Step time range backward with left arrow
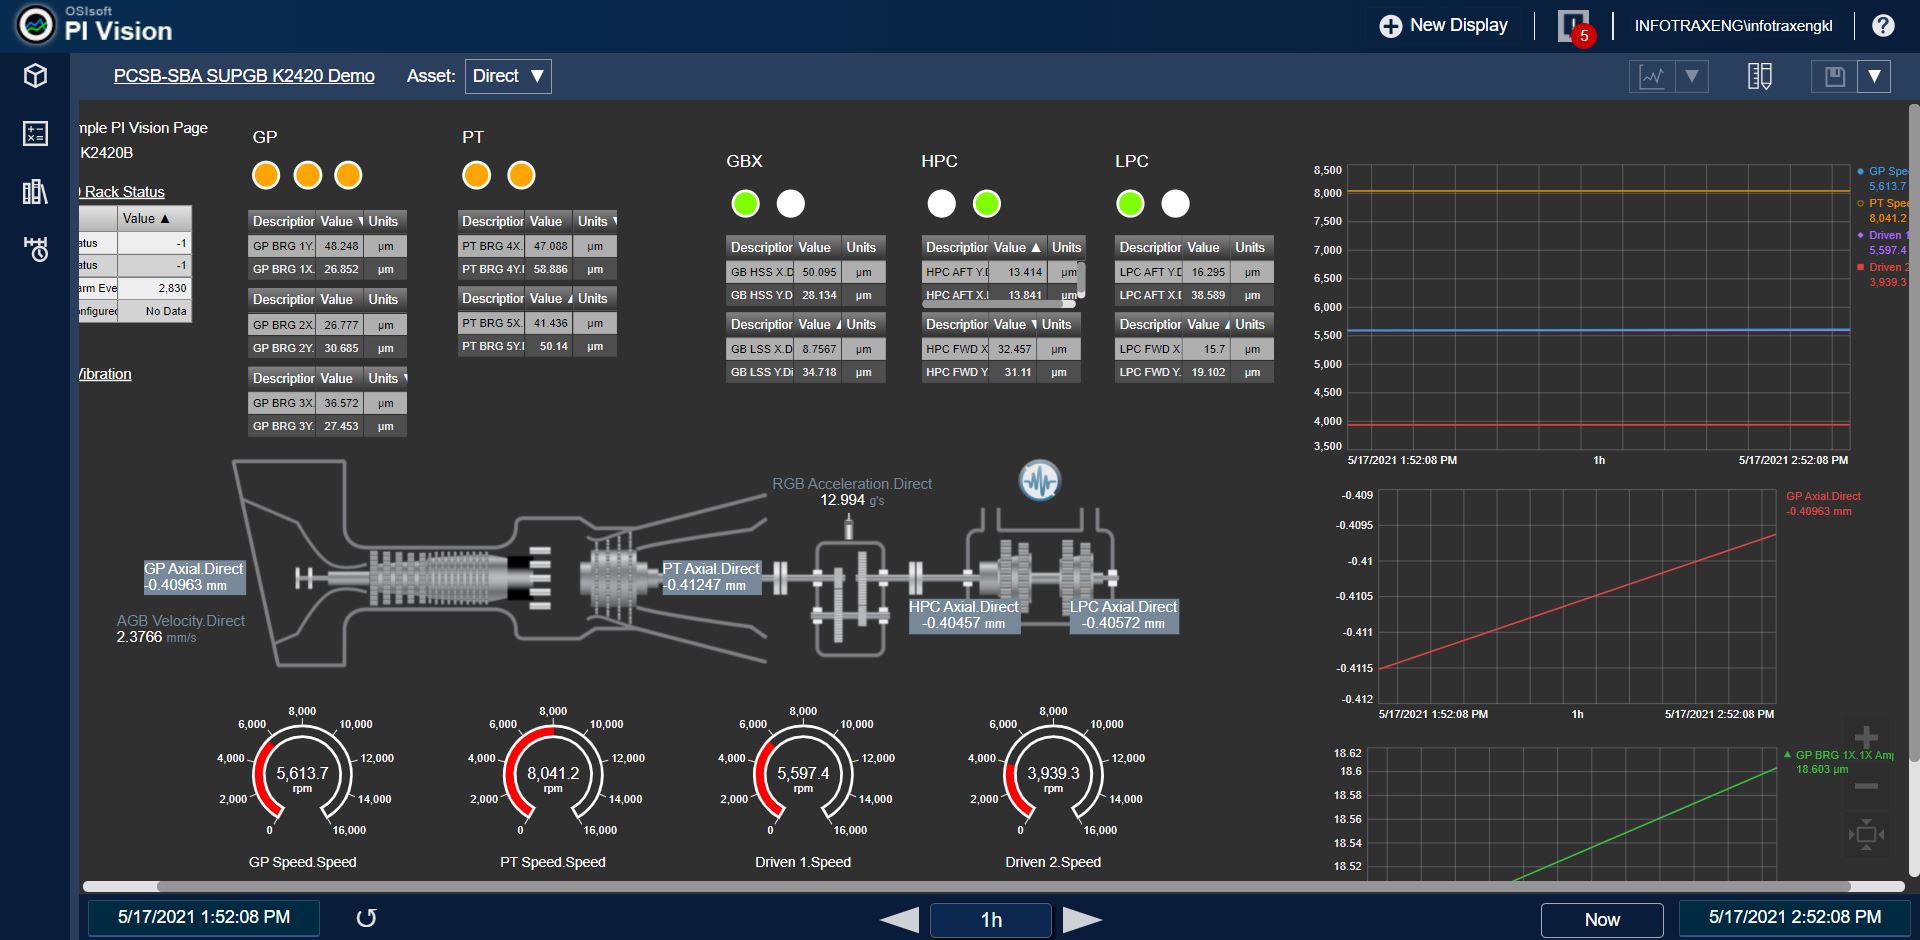The image size is (1920, 940). [x=899, y=920]
